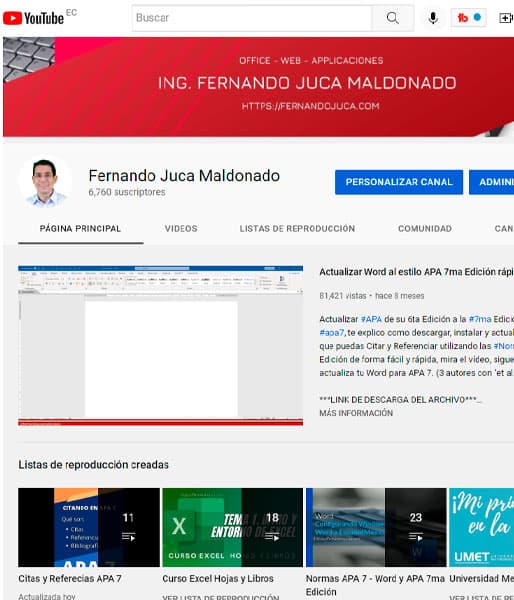
Task: Open Citas y Referecias APA 7 playlist thumbnail
Action: point(89,527)
